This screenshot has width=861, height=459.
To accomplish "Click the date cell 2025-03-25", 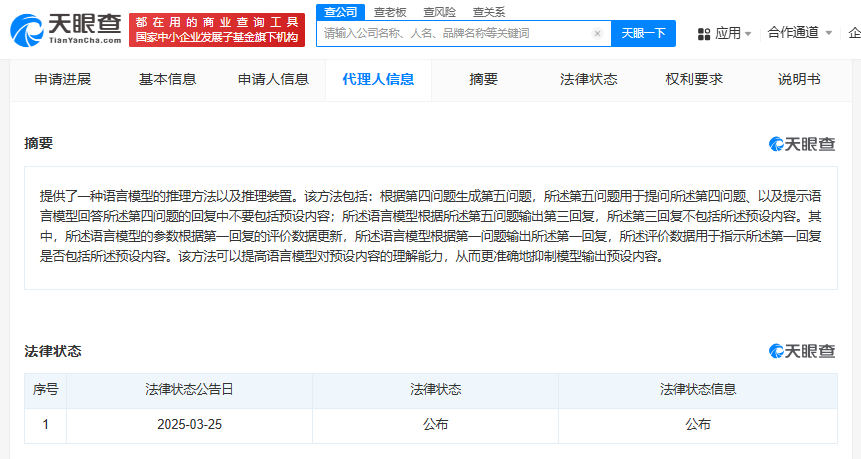I will pos(189,425).
